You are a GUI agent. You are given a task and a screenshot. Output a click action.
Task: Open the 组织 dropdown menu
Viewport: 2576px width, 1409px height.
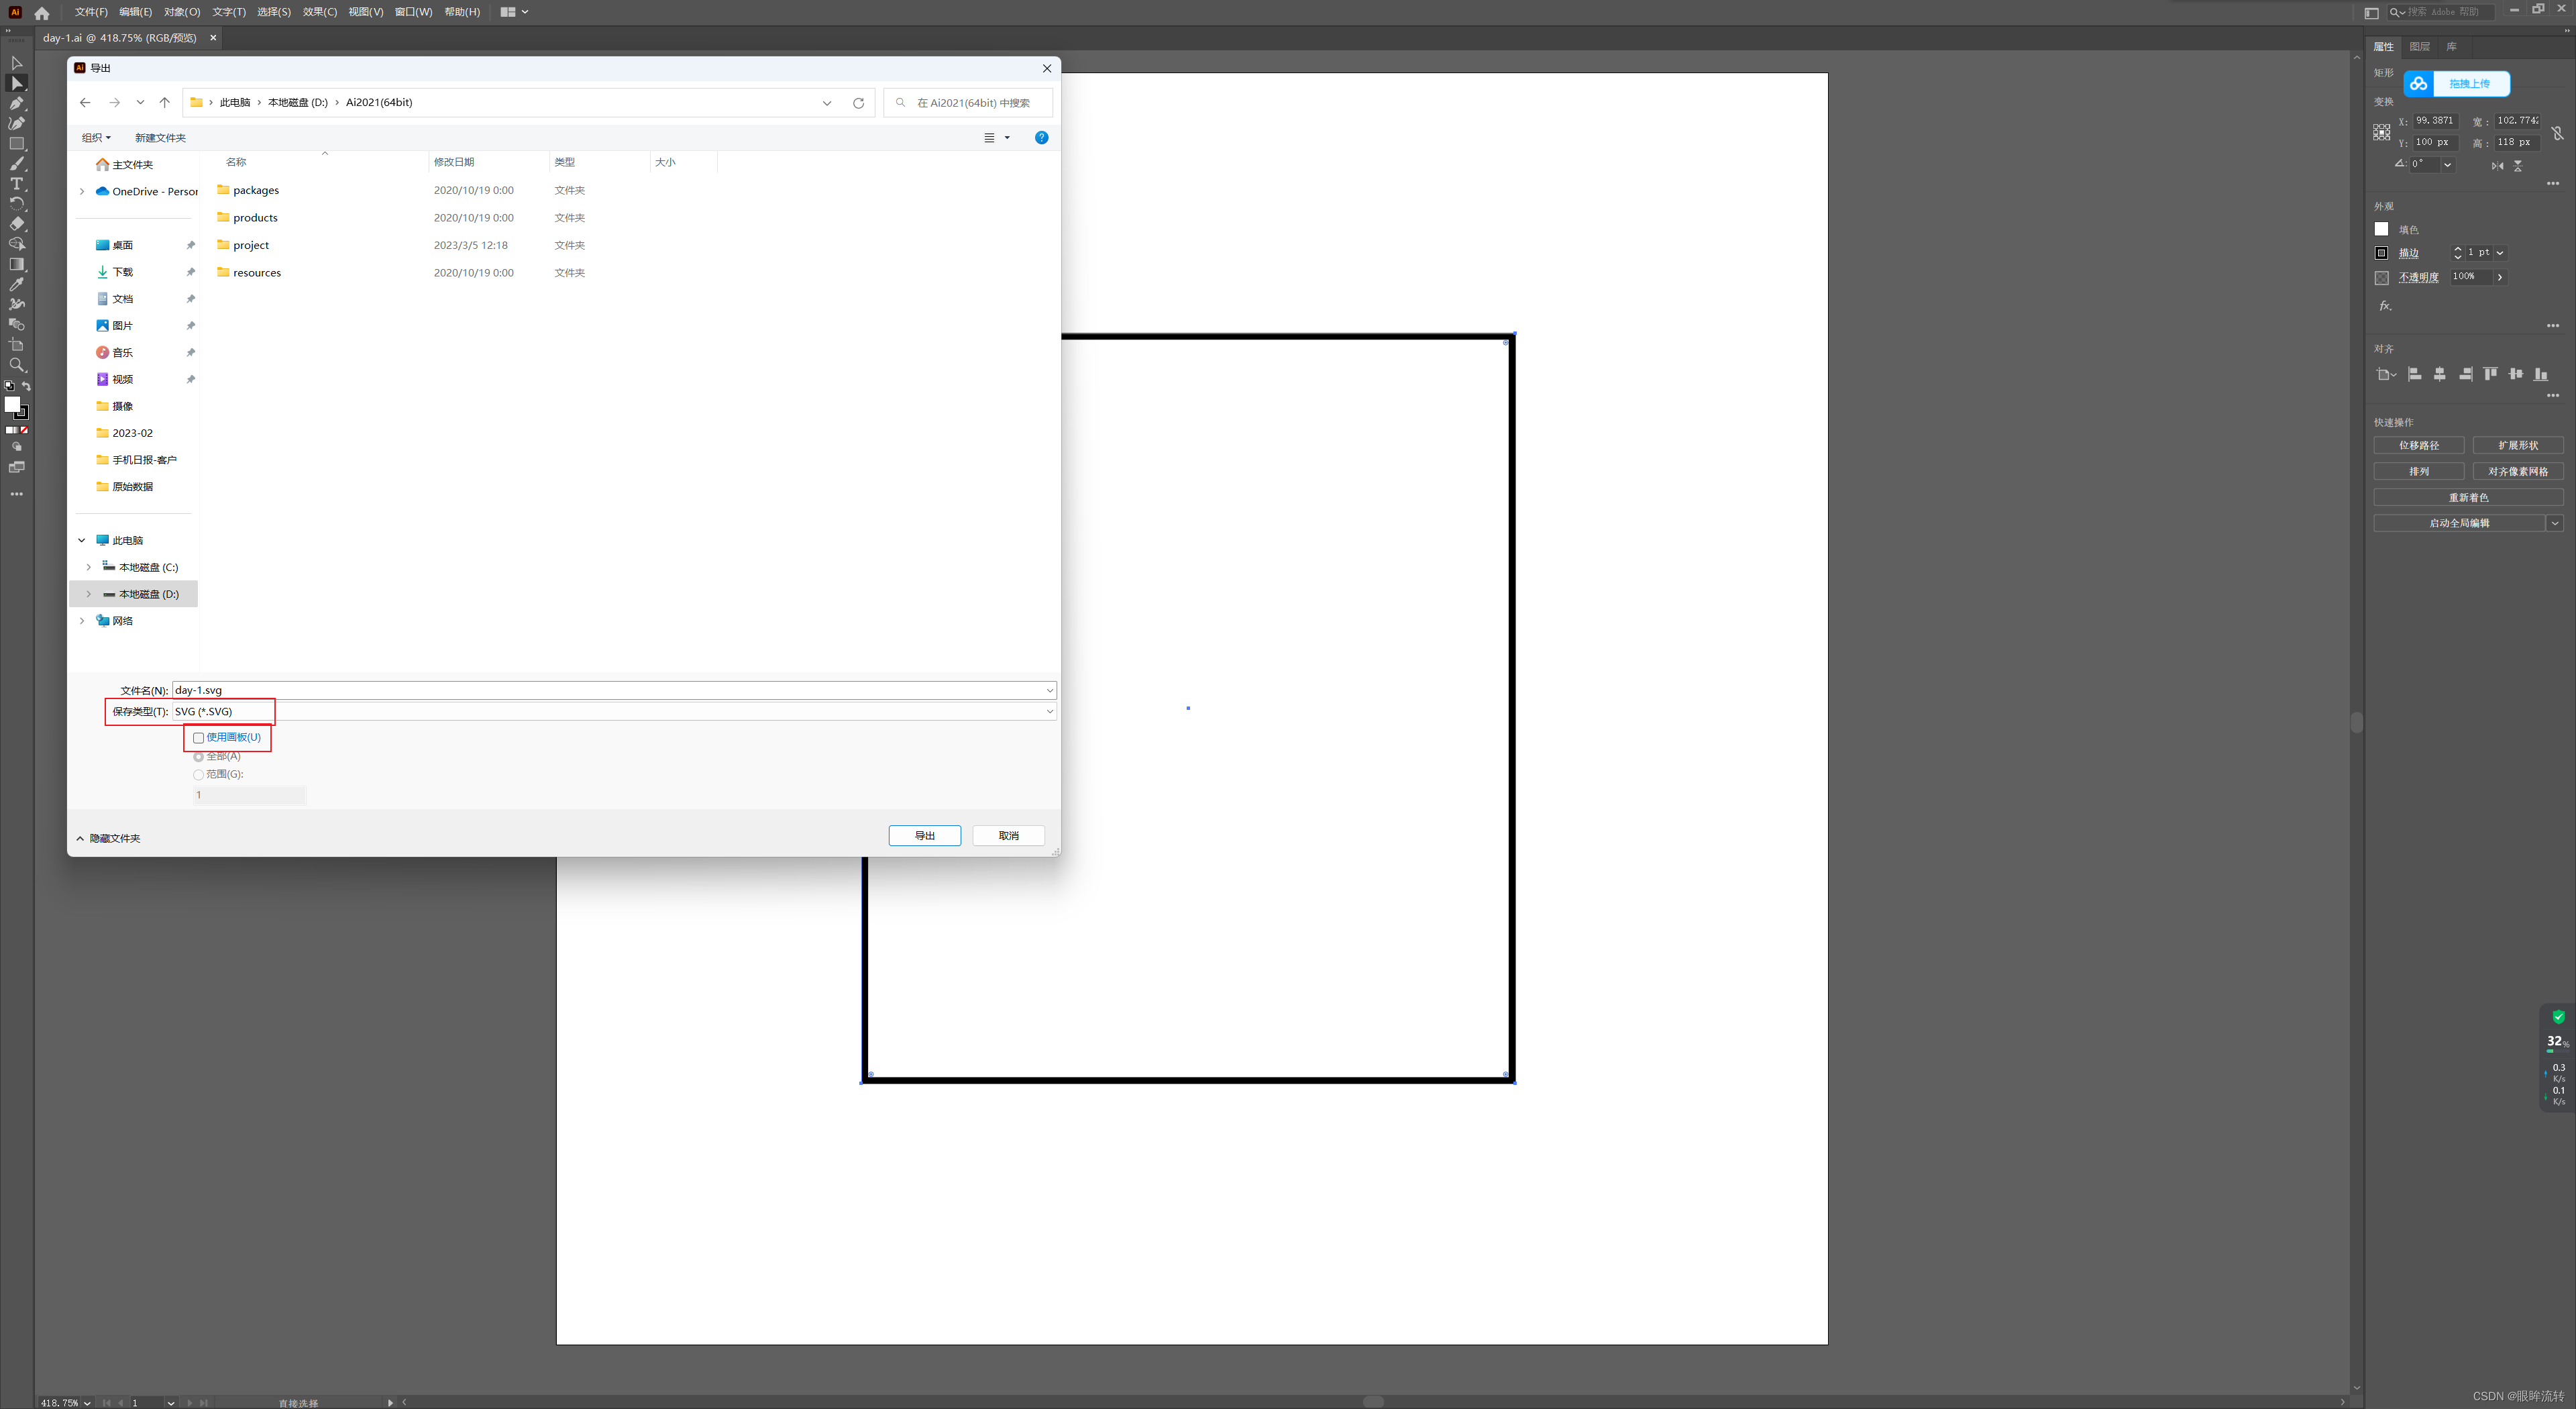tap(96, 138)
